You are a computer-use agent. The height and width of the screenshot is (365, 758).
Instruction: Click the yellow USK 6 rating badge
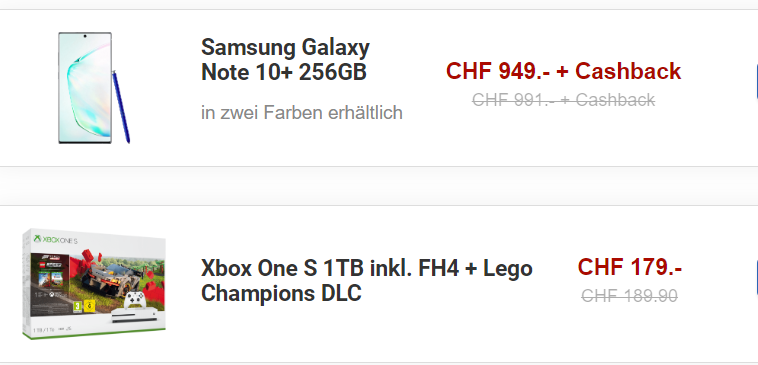pos(88,306)
